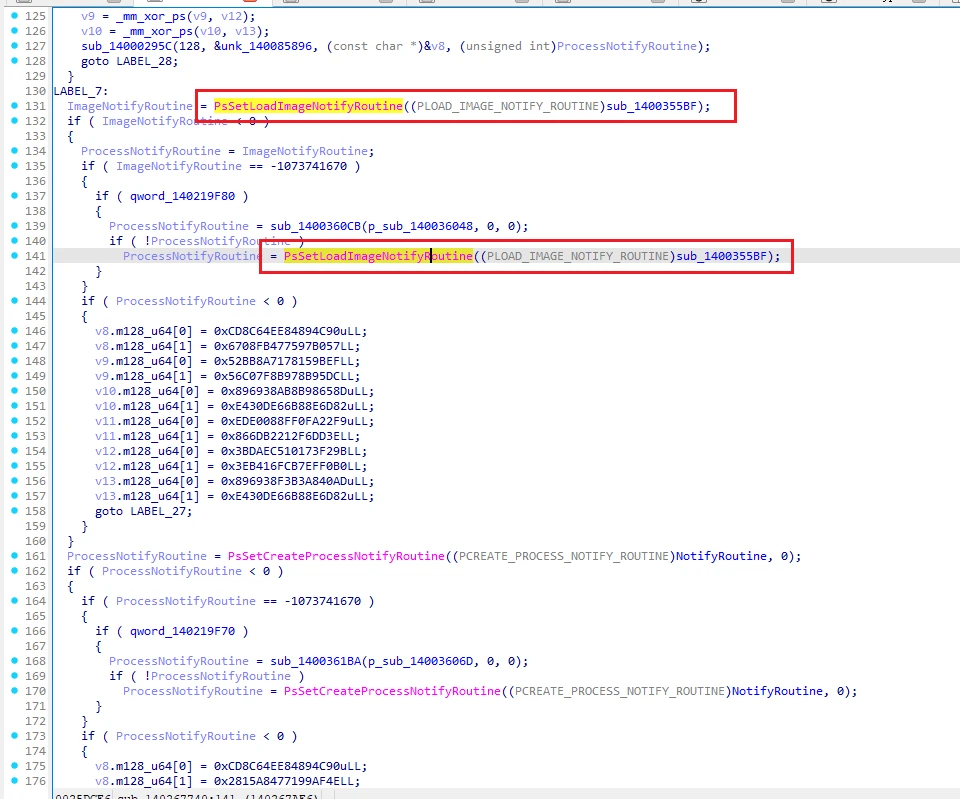Click PsSetLoadImageNotifyRoutine on line 131
This screenshot has height=799, width=960.
click(x=308, y=106)
